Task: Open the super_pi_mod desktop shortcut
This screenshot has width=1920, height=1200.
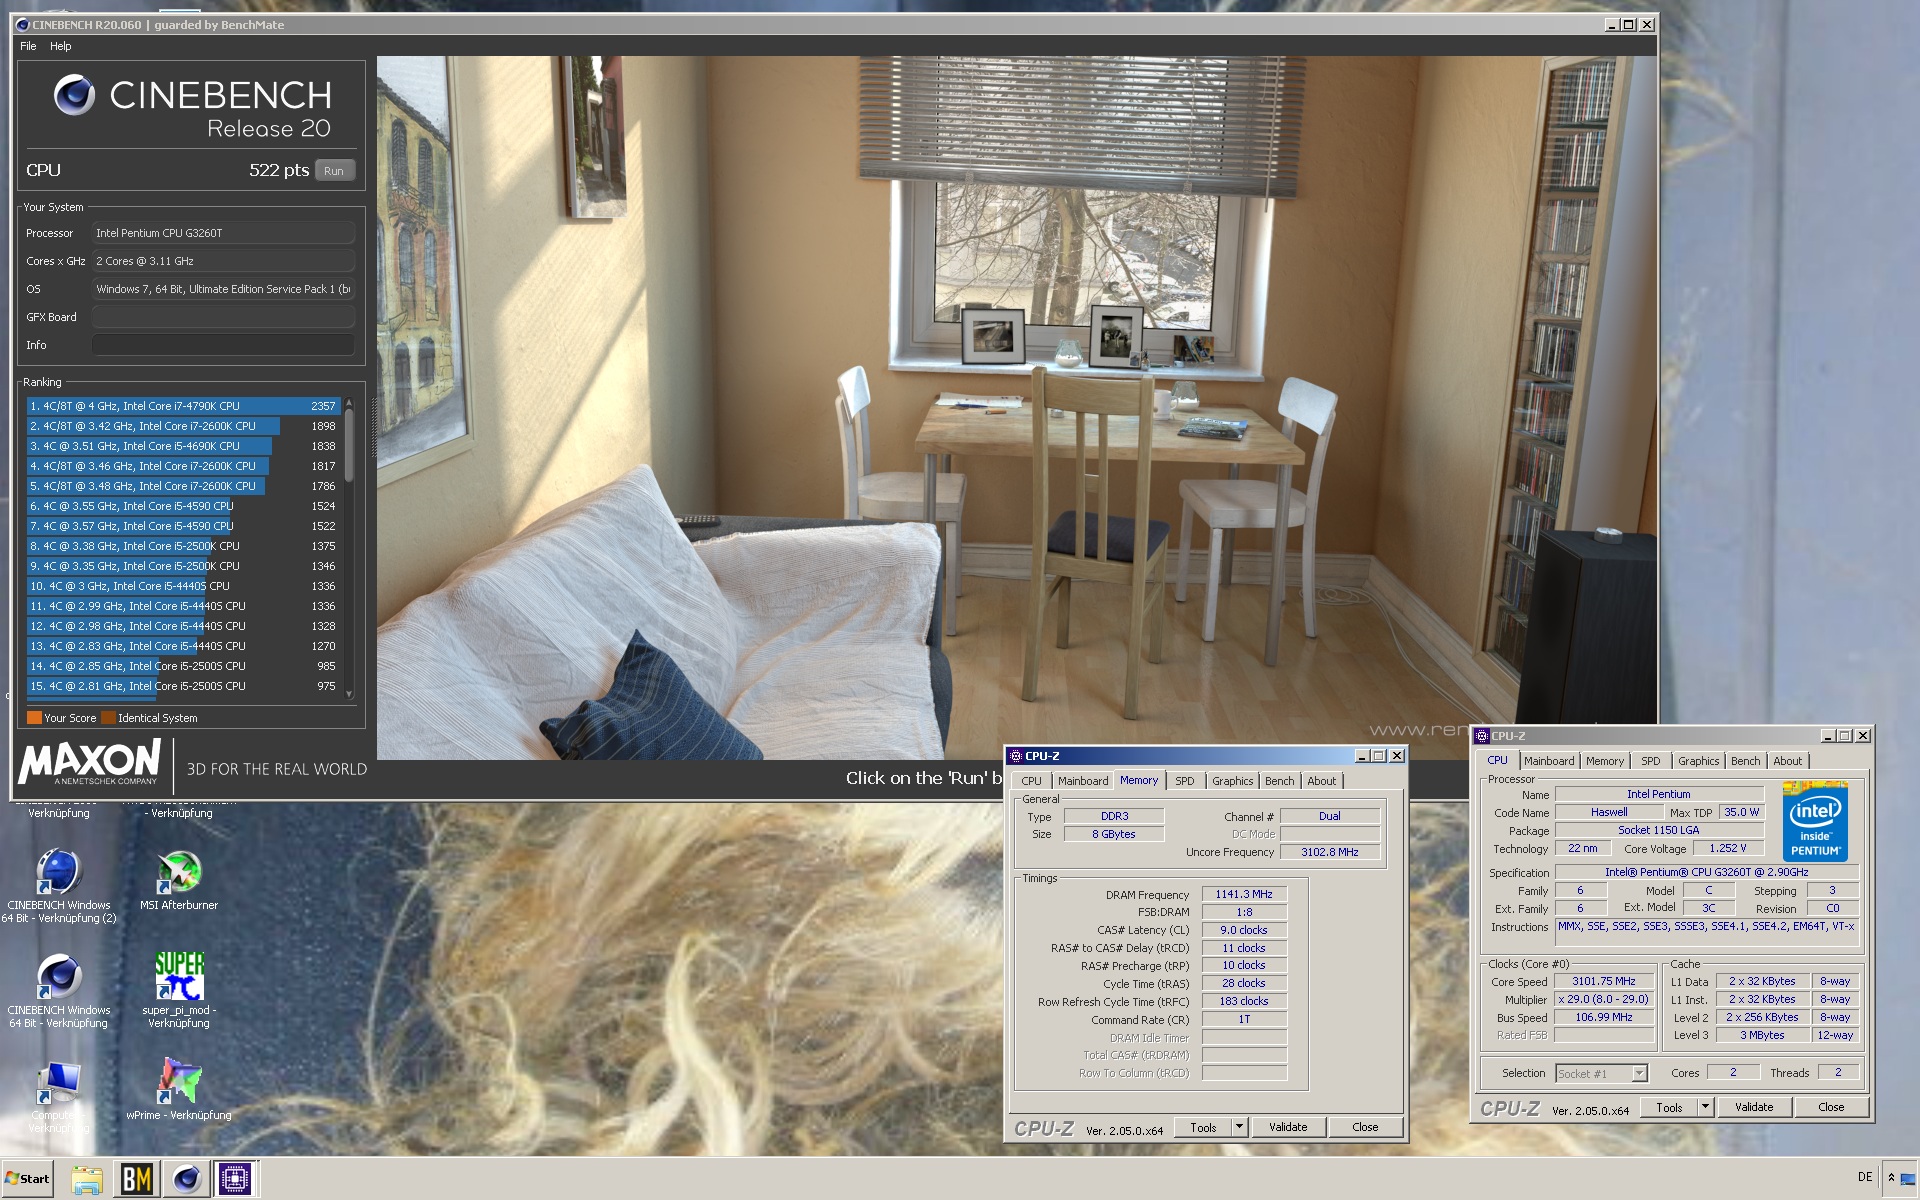Action: tap(179, 989)
